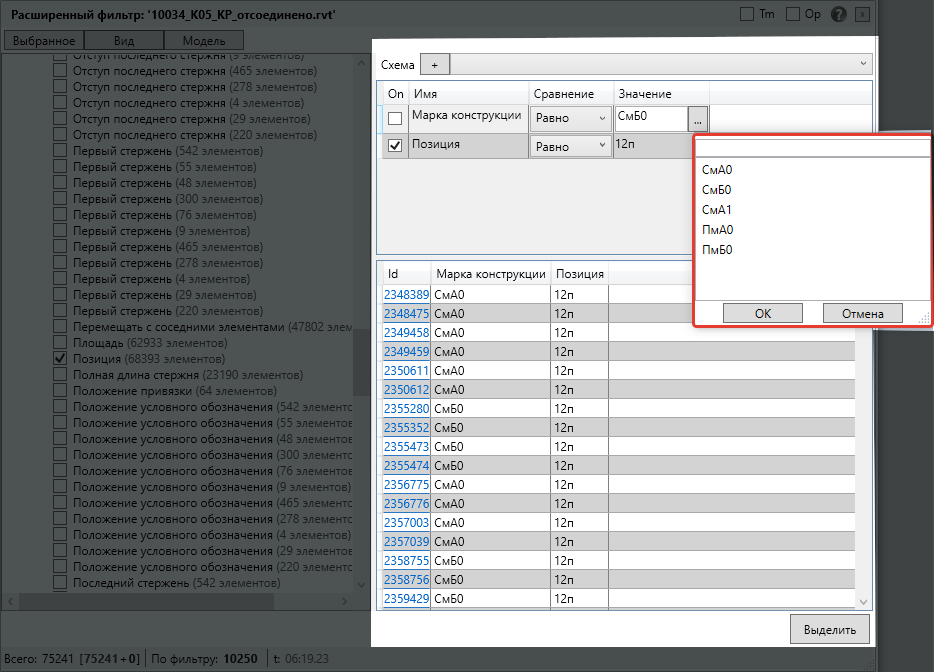The image size is (934, 672).
Task: Switch to the Вид tab
Action: tap(124, 41)
